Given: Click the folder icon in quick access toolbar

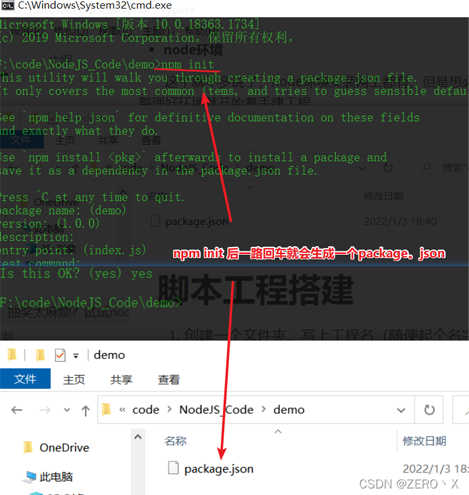Looking at the screenshot, I should [x=12, y=355].
